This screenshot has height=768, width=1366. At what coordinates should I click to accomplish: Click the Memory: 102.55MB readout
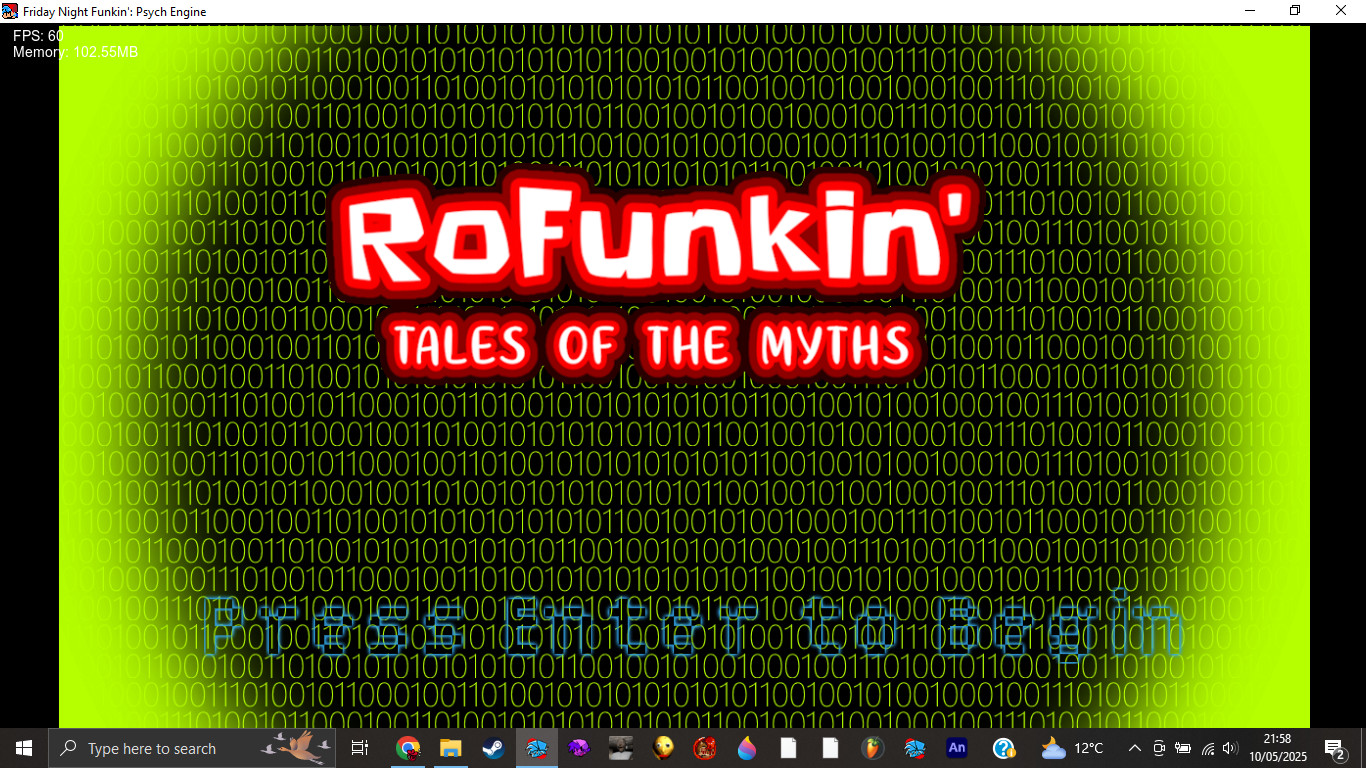[75, 52]
